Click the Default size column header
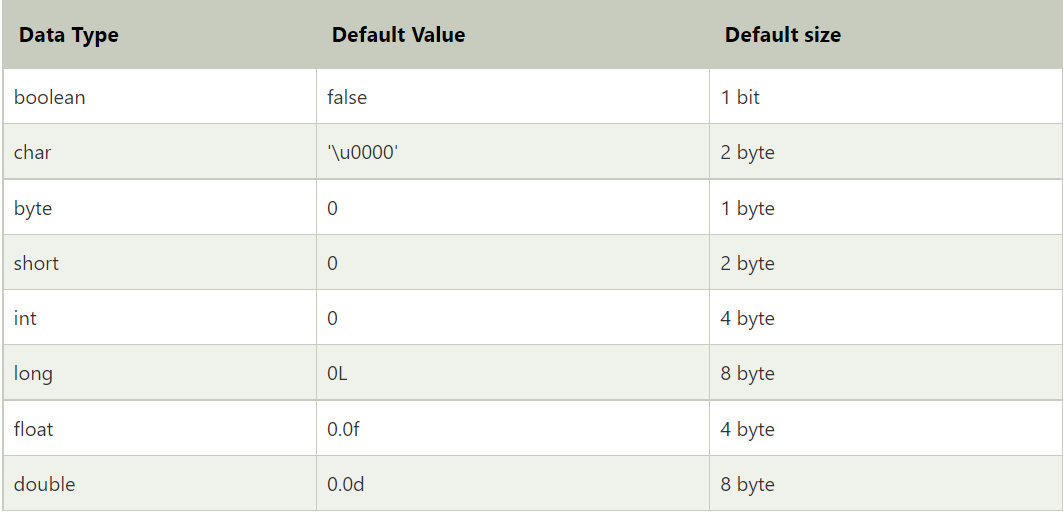 point(782,35)
